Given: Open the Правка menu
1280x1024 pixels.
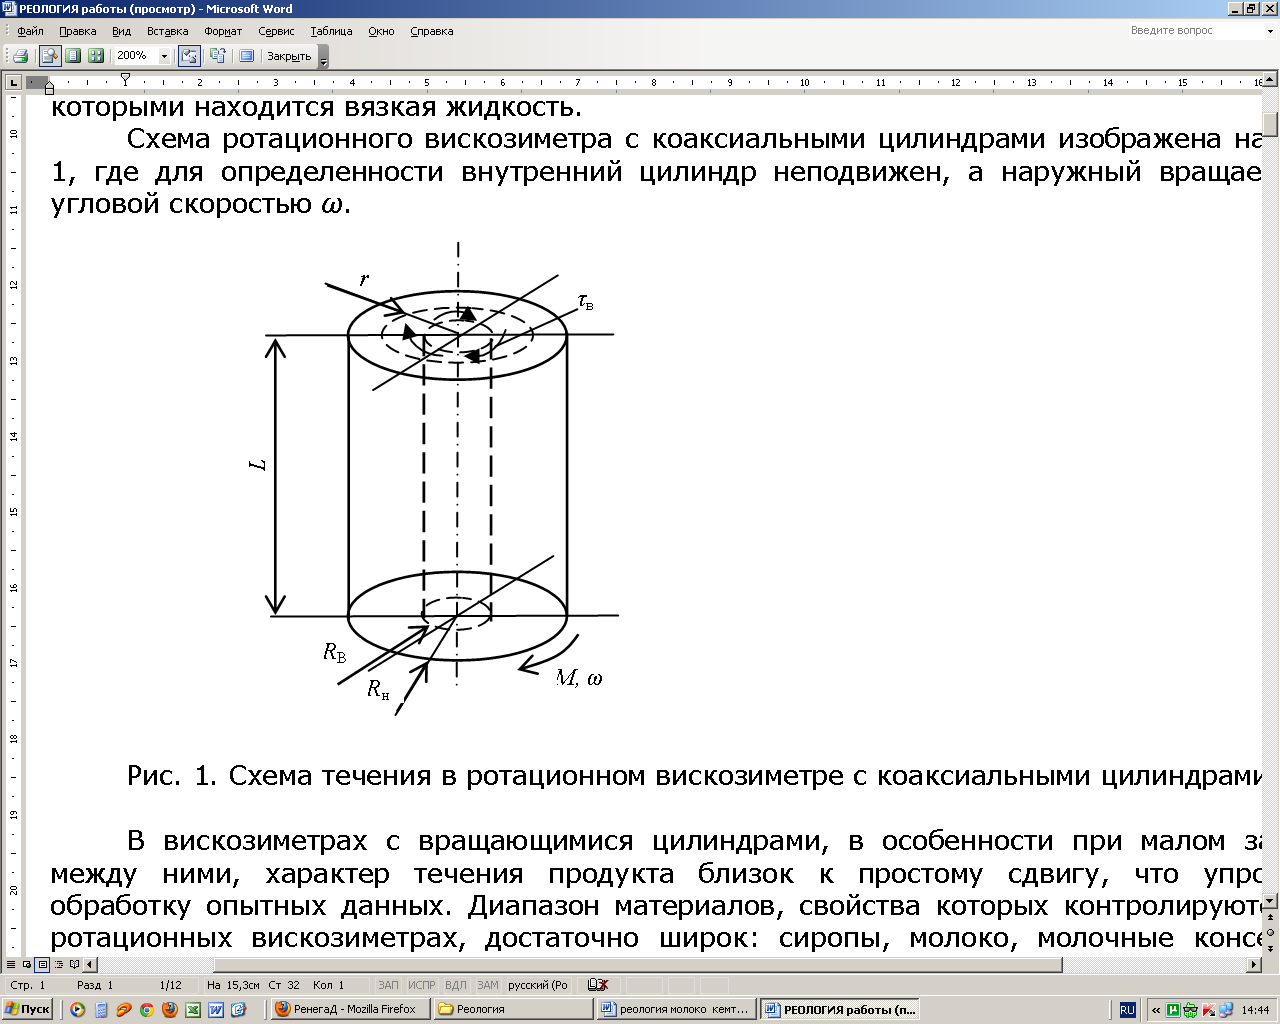Looking at the screenshot, I should click(78, 31).
